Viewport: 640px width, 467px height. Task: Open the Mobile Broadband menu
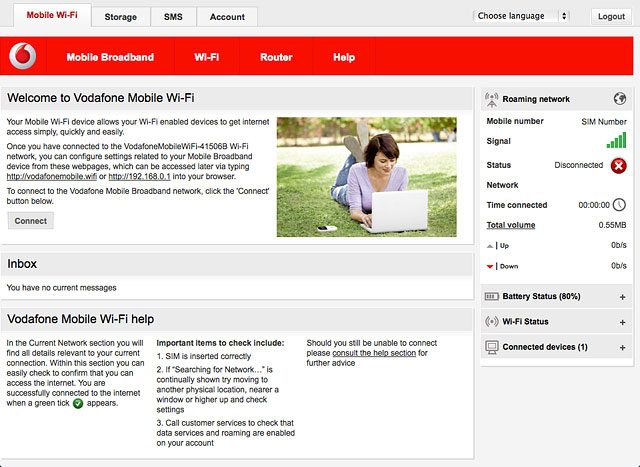point(110,57)
